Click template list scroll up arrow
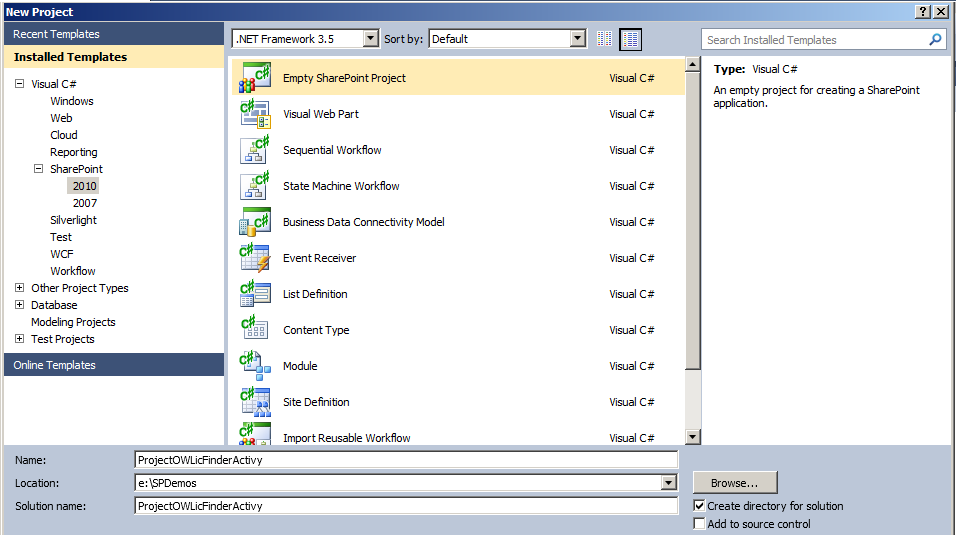The height and width of the screenshot is (535, 956). [693, 64]
